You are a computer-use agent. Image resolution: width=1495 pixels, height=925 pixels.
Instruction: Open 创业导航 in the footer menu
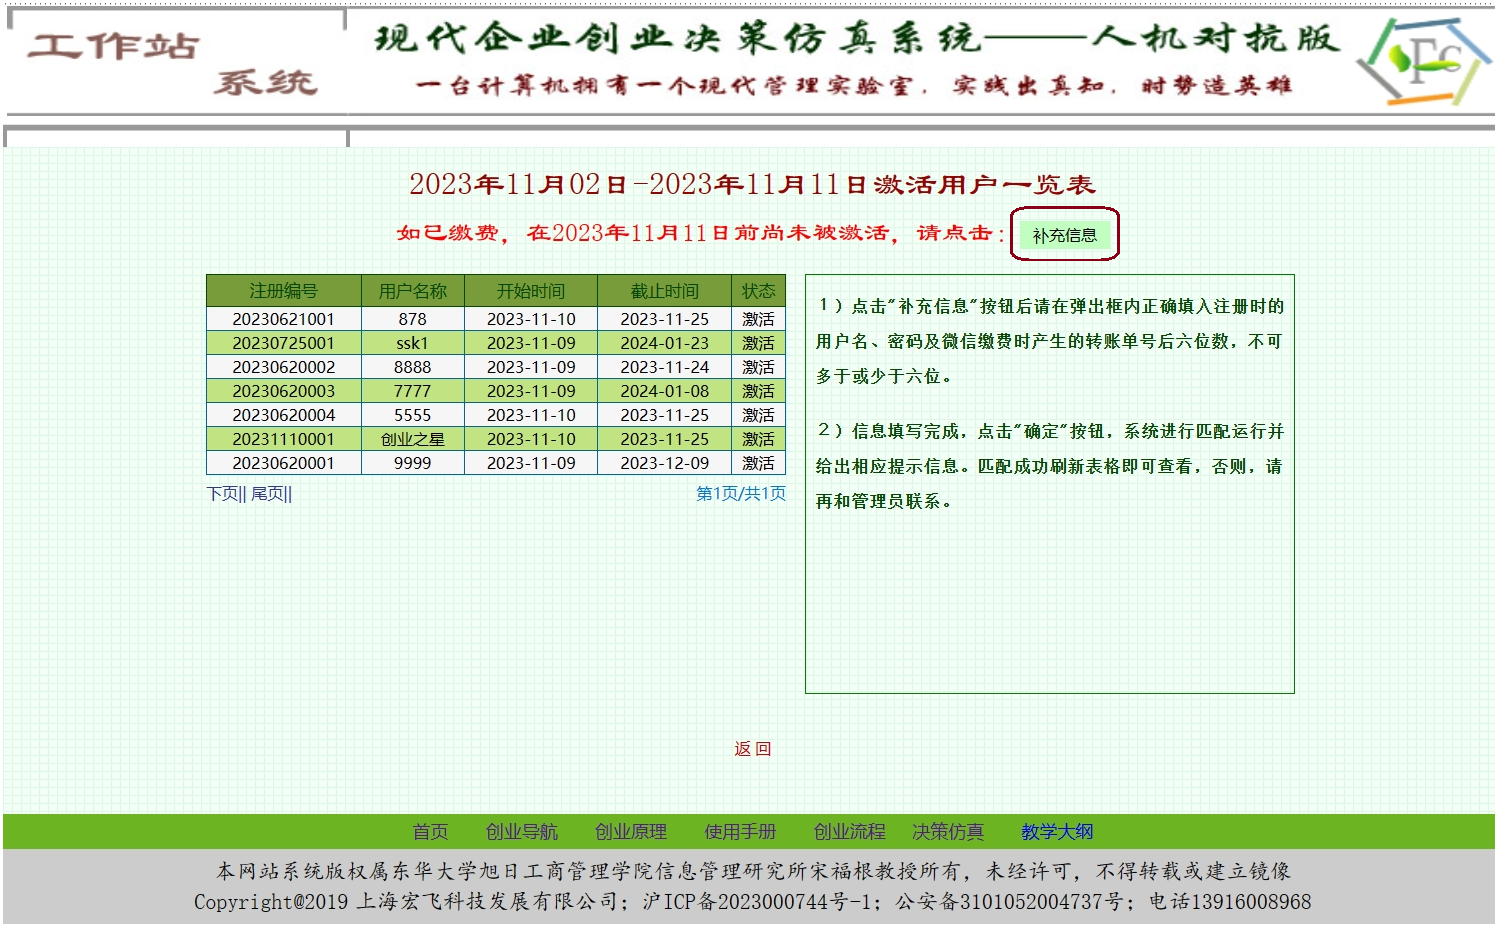[521, 832]
